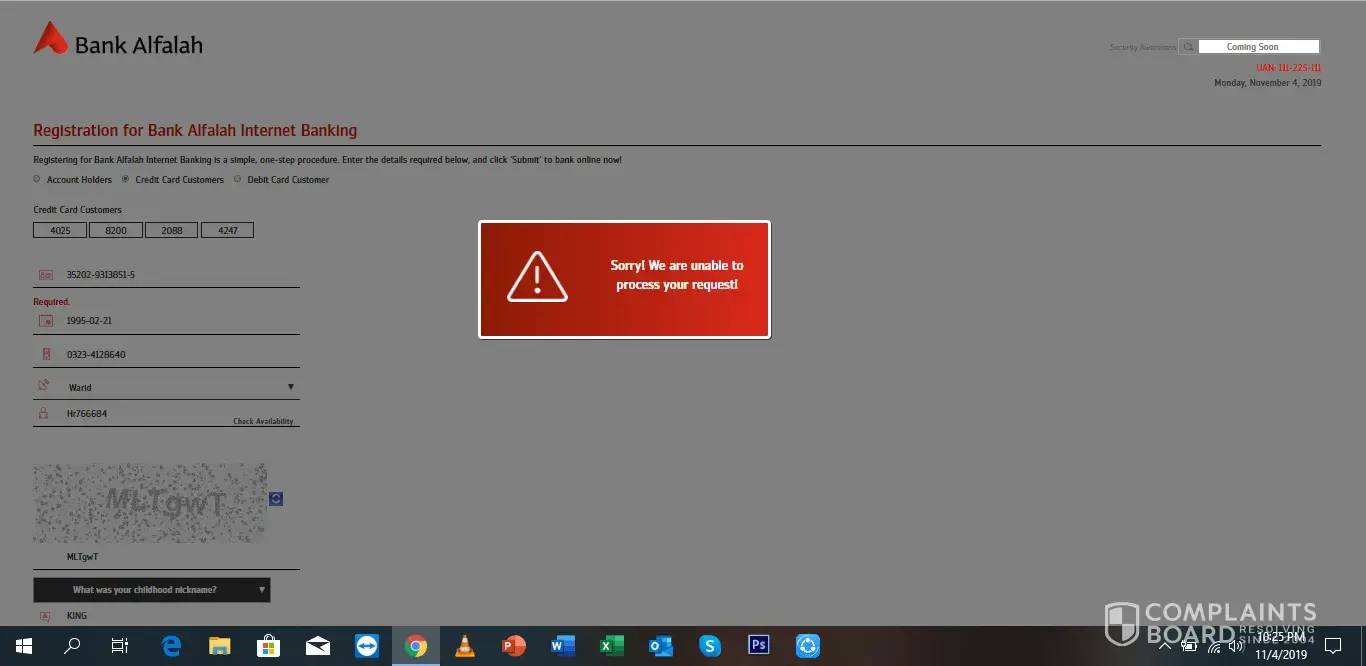Open the Windows notification center
The width and height of the screenshot is (1366, 666).
click(x=1332, y=646)
